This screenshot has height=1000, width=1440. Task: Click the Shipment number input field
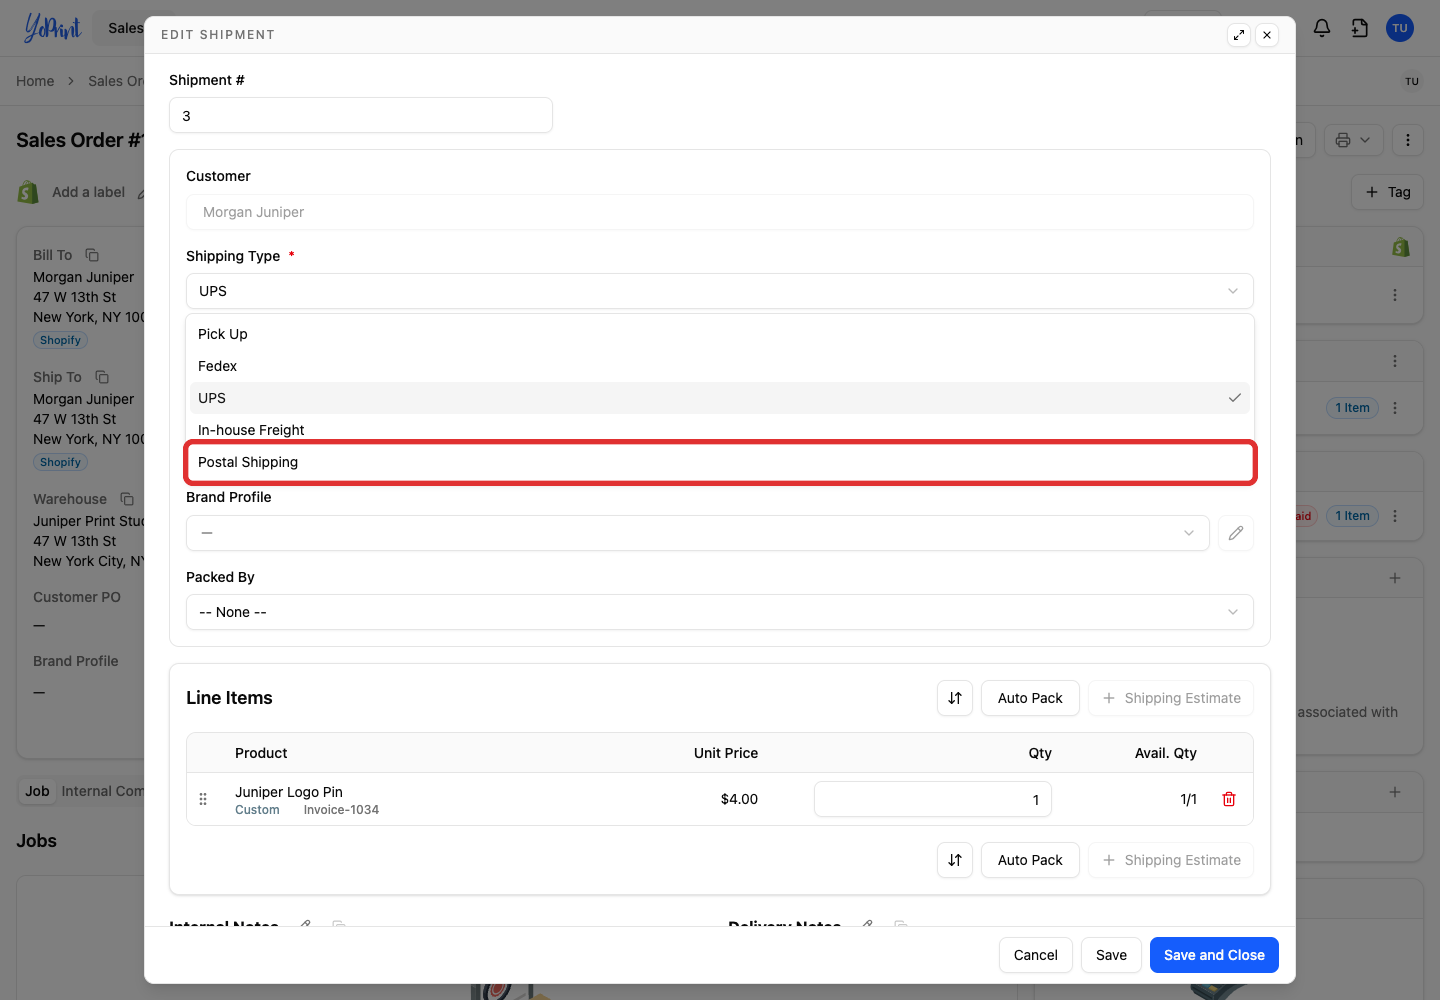(361, 115)
